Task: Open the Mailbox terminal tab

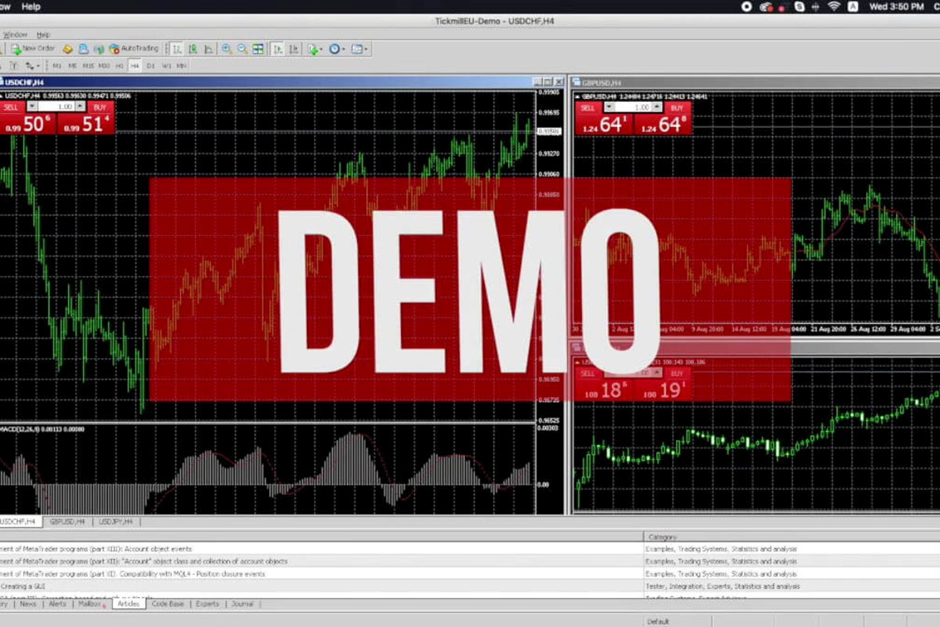Action: [91, 604]
